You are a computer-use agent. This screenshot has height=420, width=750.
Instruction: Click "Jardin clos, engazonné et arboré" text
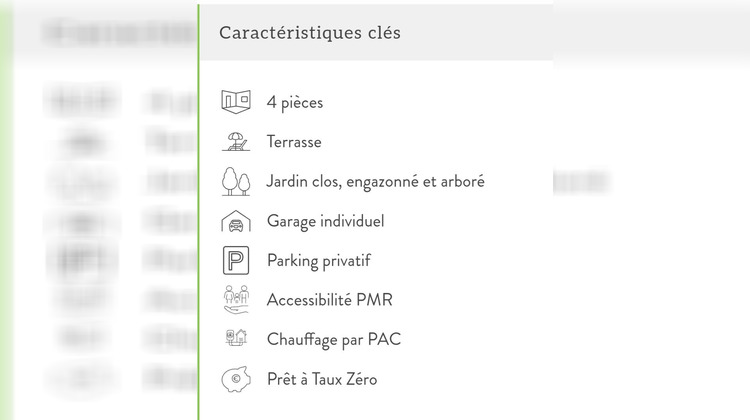click(375, 182)
